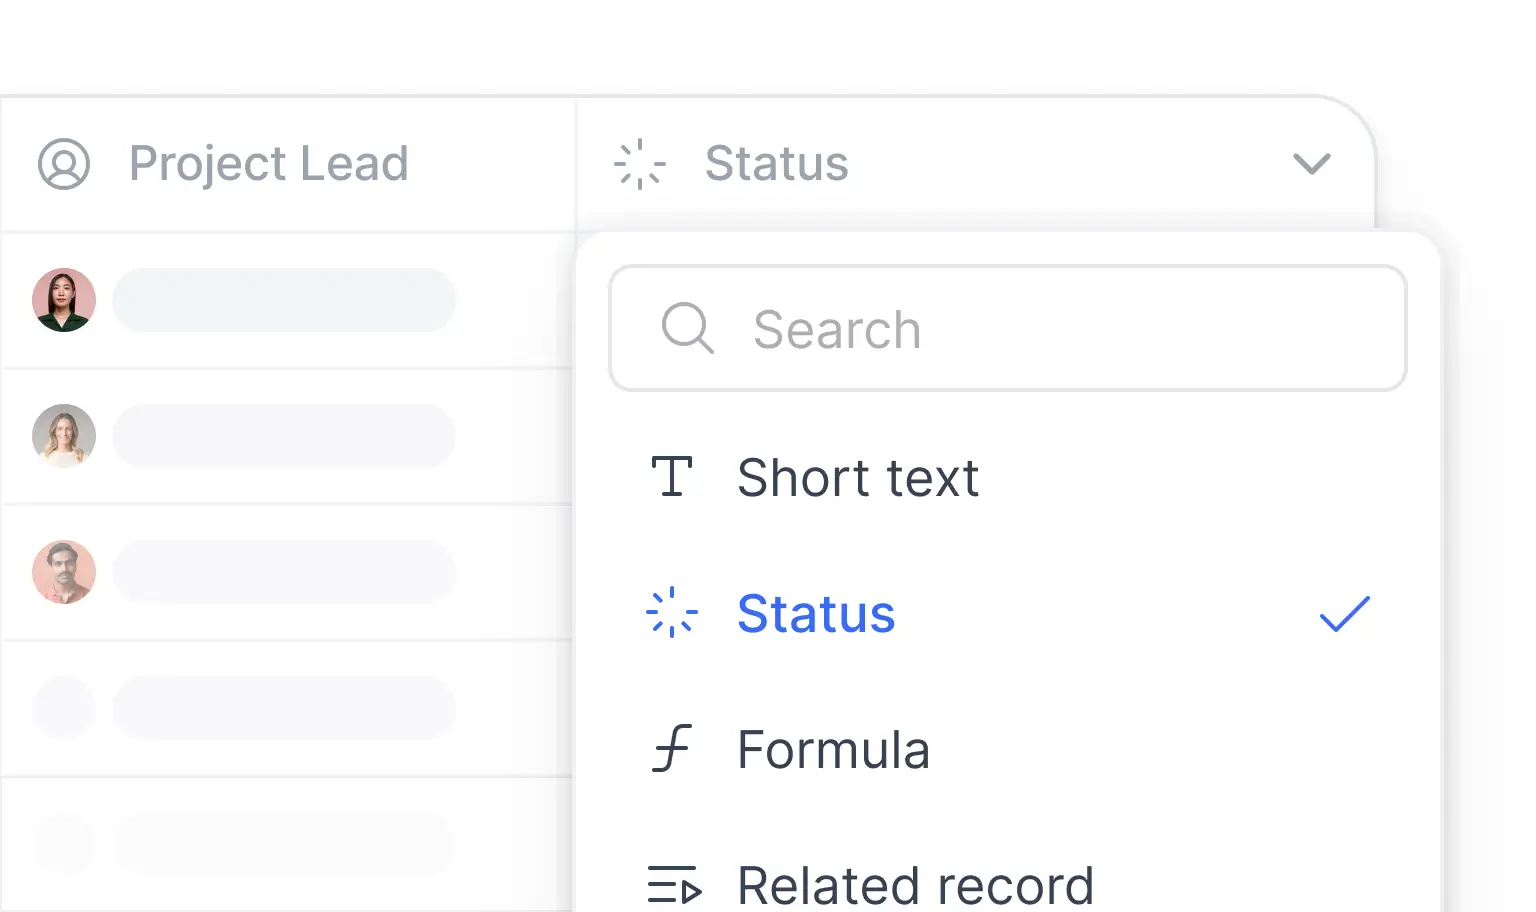Expand options for the Project Lead column
Viewport: 1536px width, 912px height.
268,163
